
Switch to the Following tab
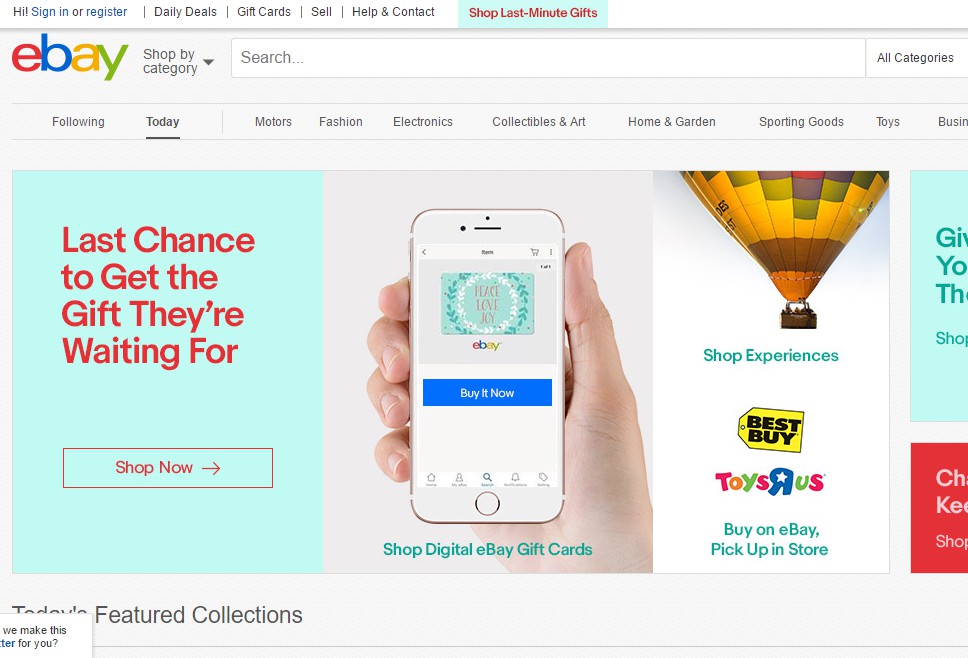[x=78, y=122]
